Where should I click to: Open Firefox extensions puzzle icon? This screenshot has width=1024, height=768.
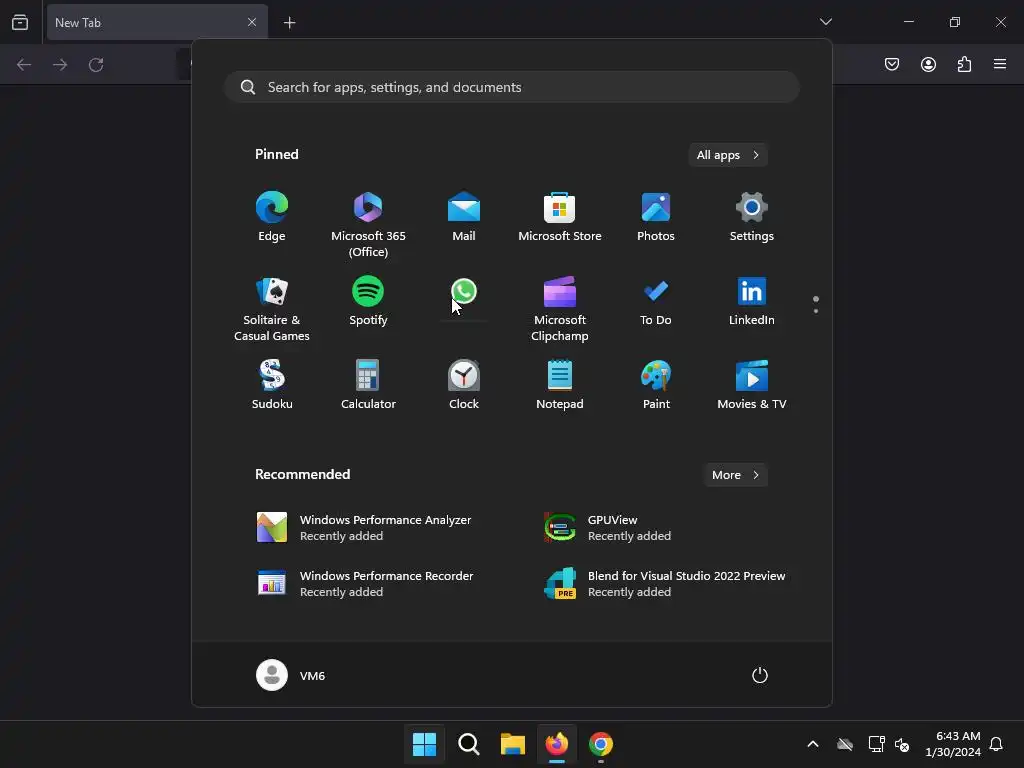pos(964,64)
